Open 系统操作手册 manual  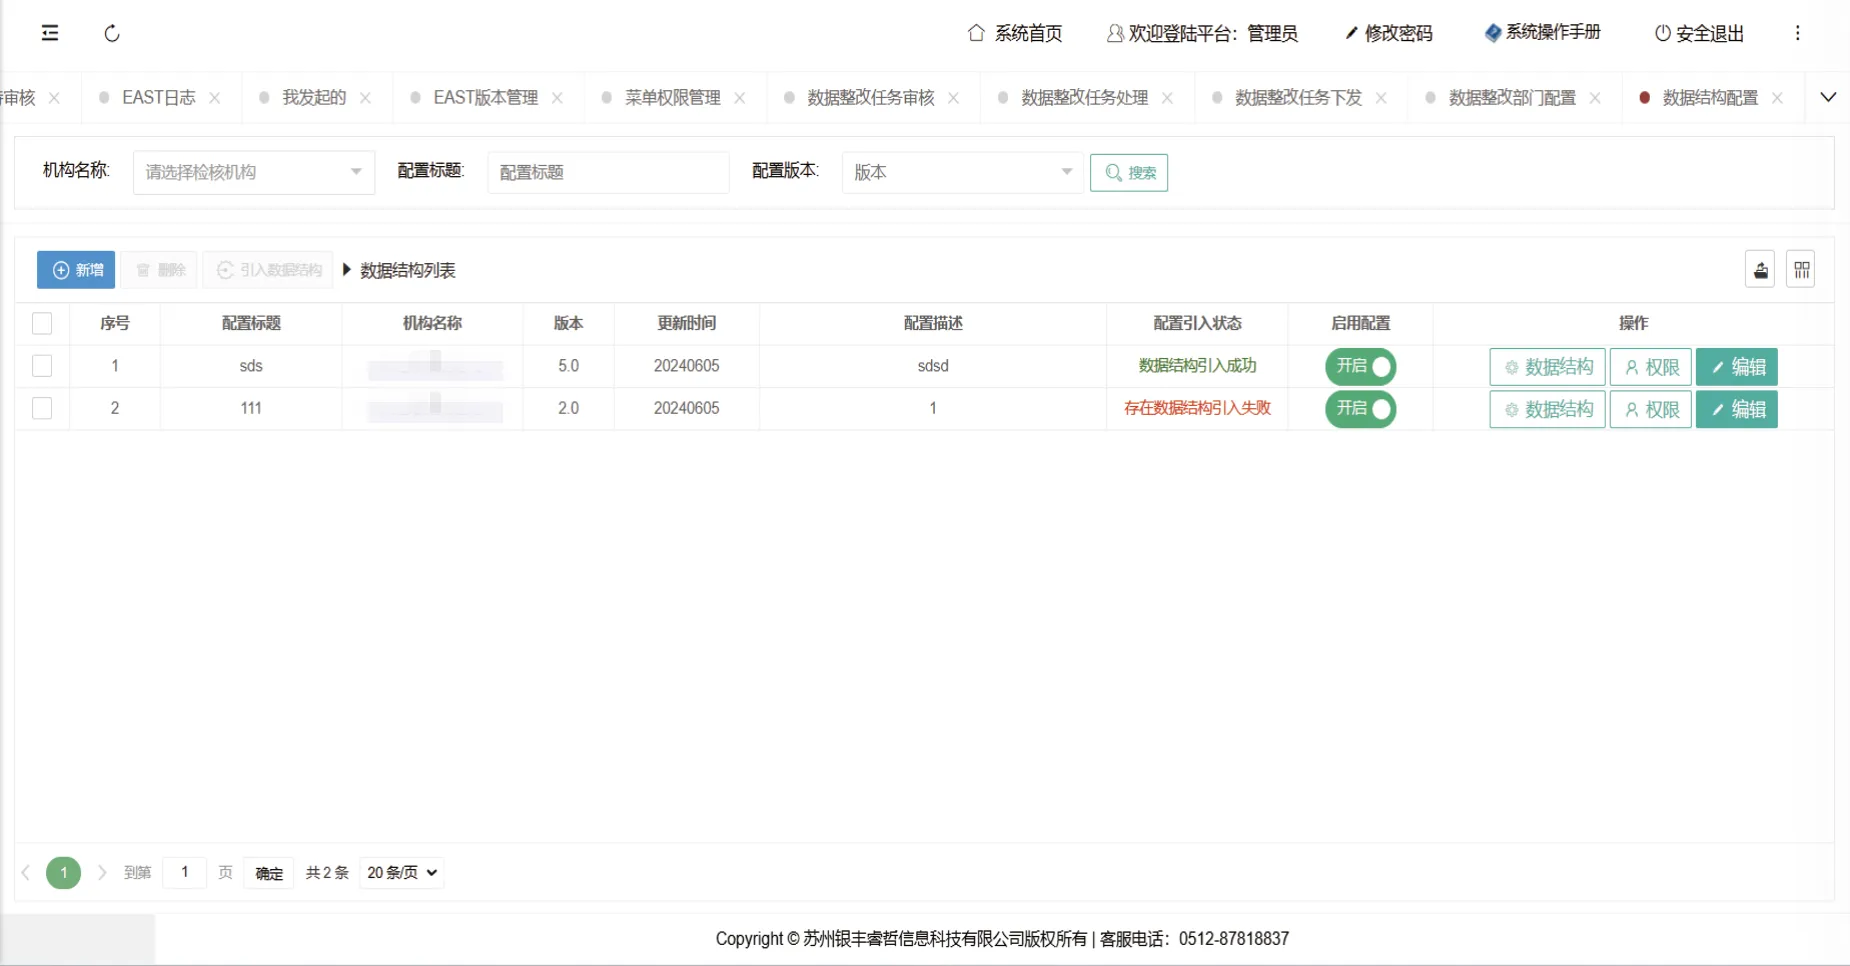[x=1543, y=33]
